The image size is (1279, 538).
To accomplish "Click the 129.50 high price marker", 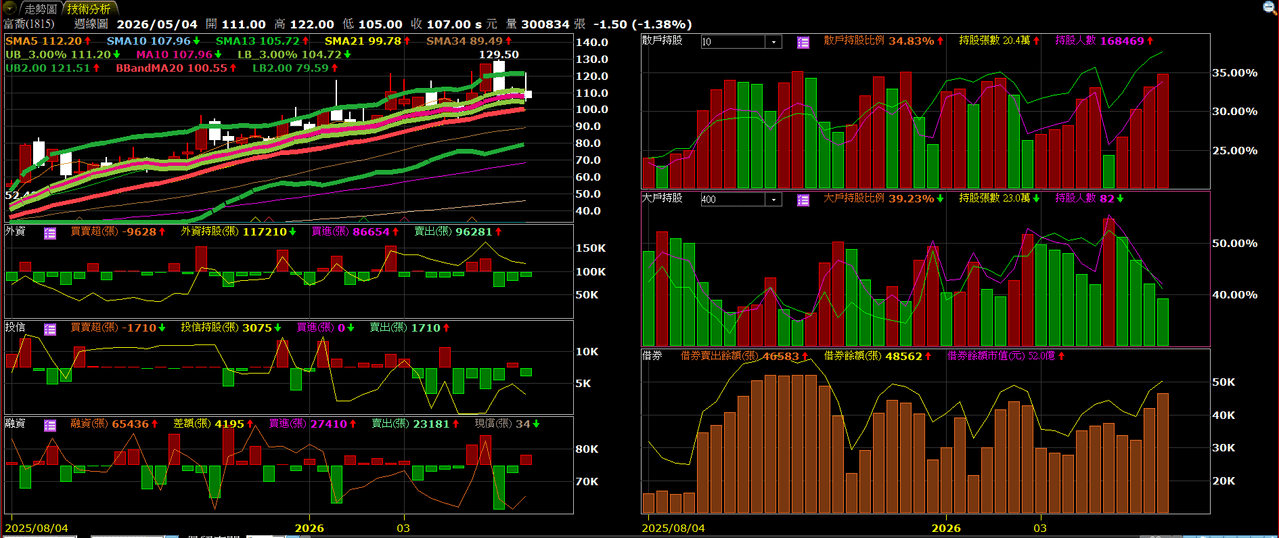I will (499, 55).
